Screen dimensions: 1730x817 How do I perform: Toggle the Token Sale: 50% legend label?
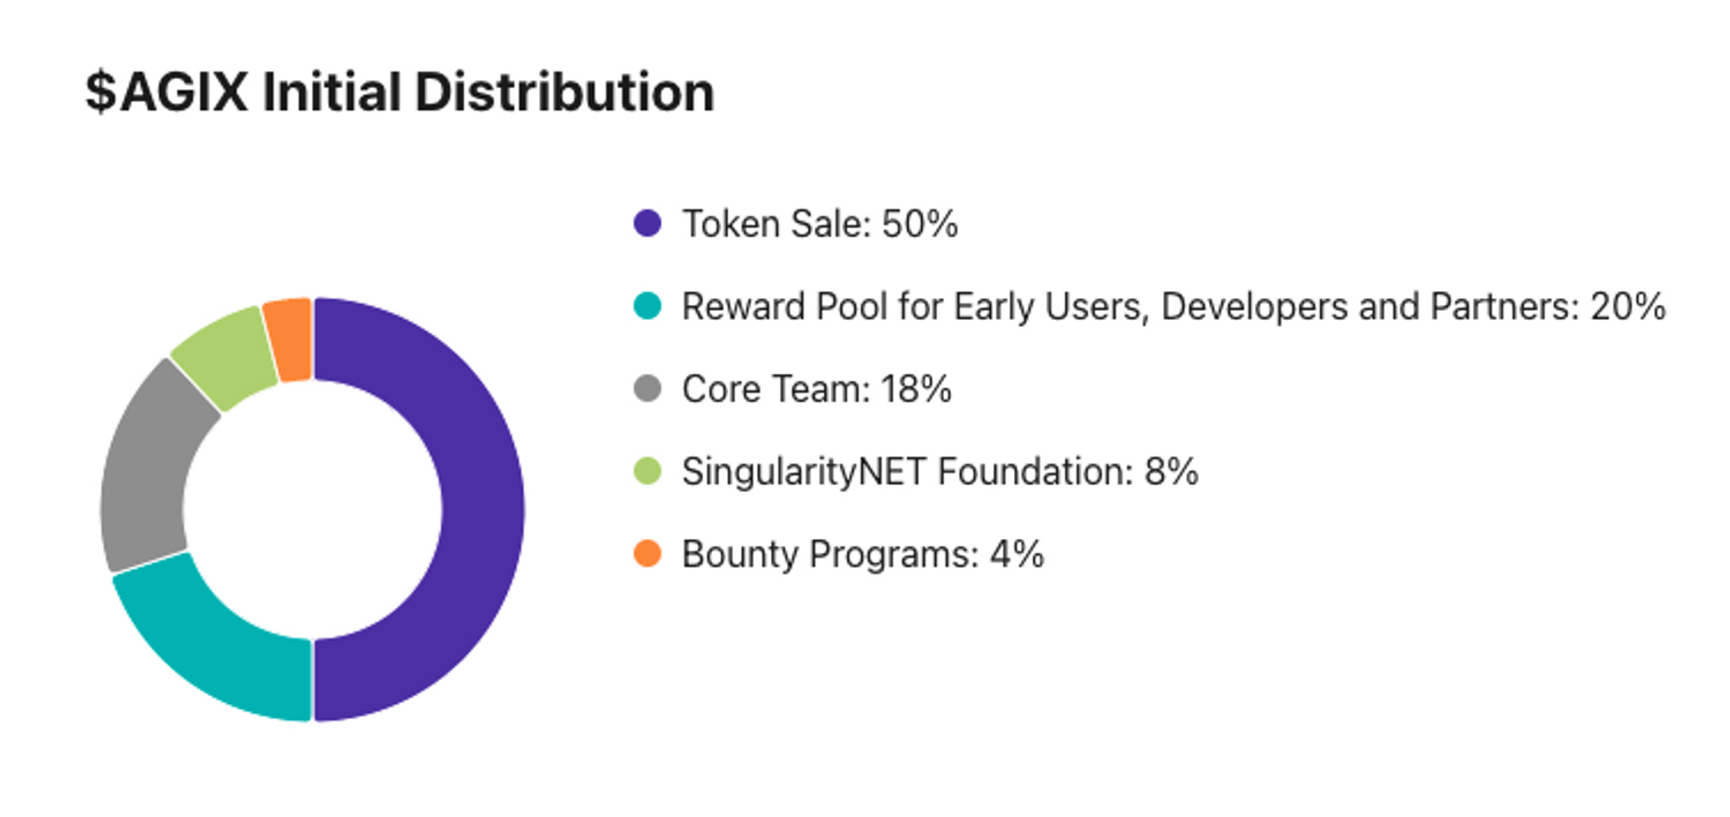pos(819,224)
